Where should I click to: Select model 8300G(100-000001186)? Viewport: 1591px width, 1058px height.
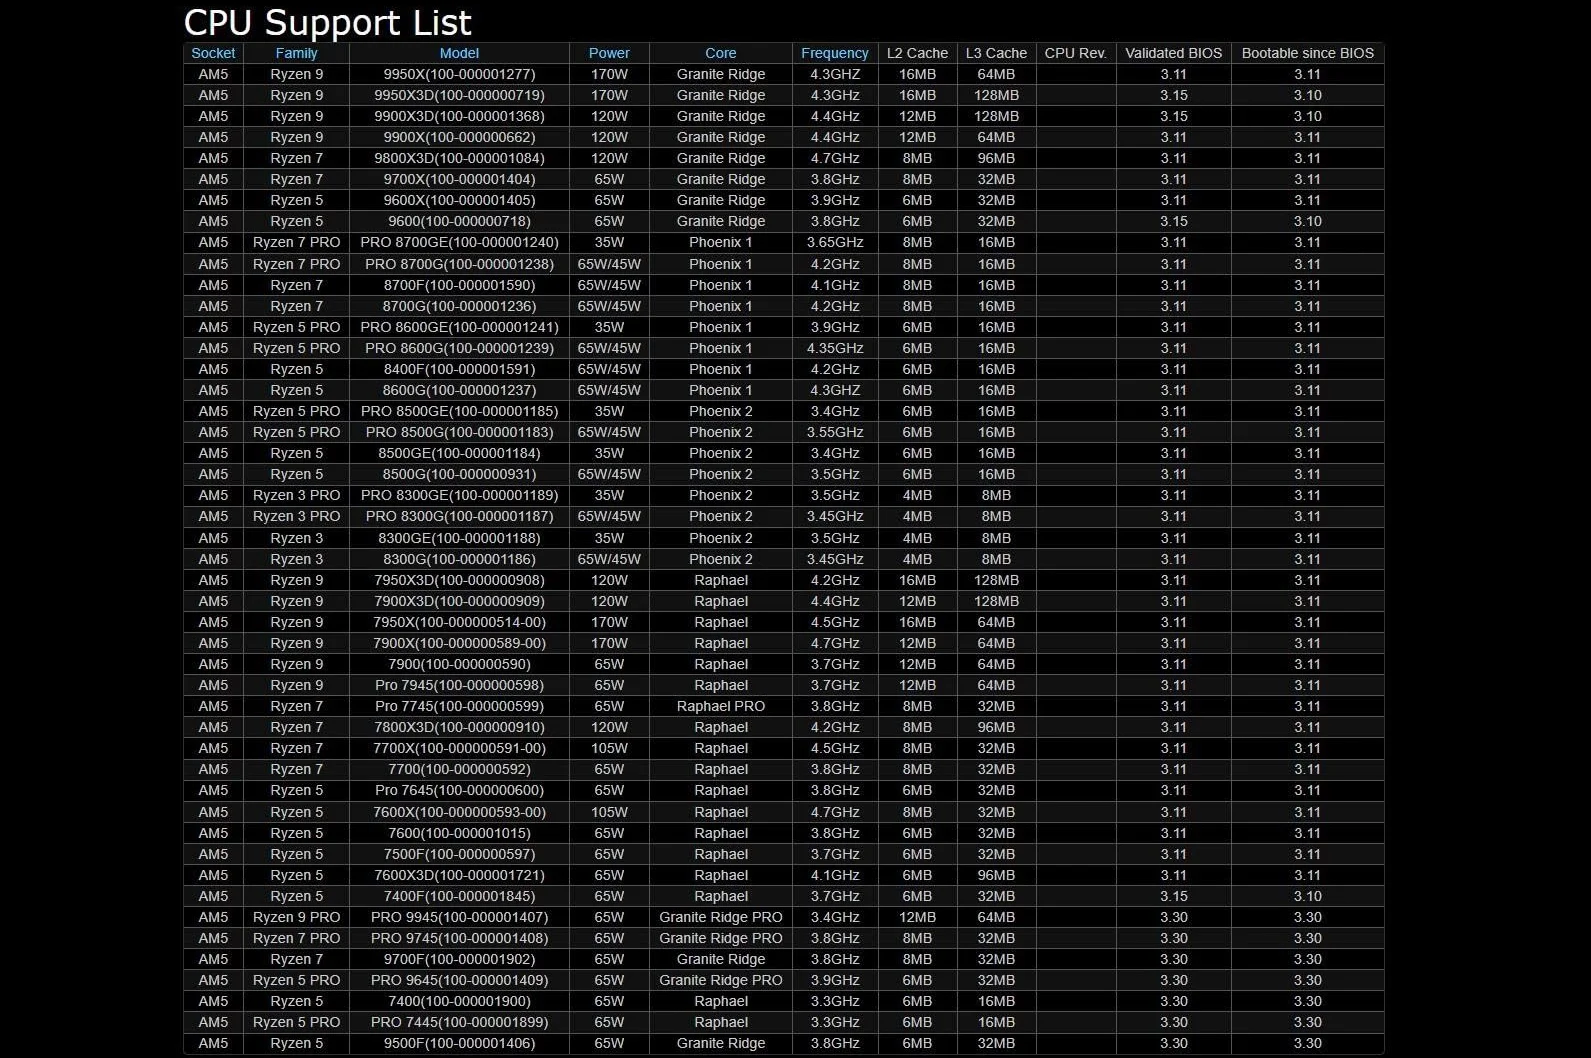459,559
